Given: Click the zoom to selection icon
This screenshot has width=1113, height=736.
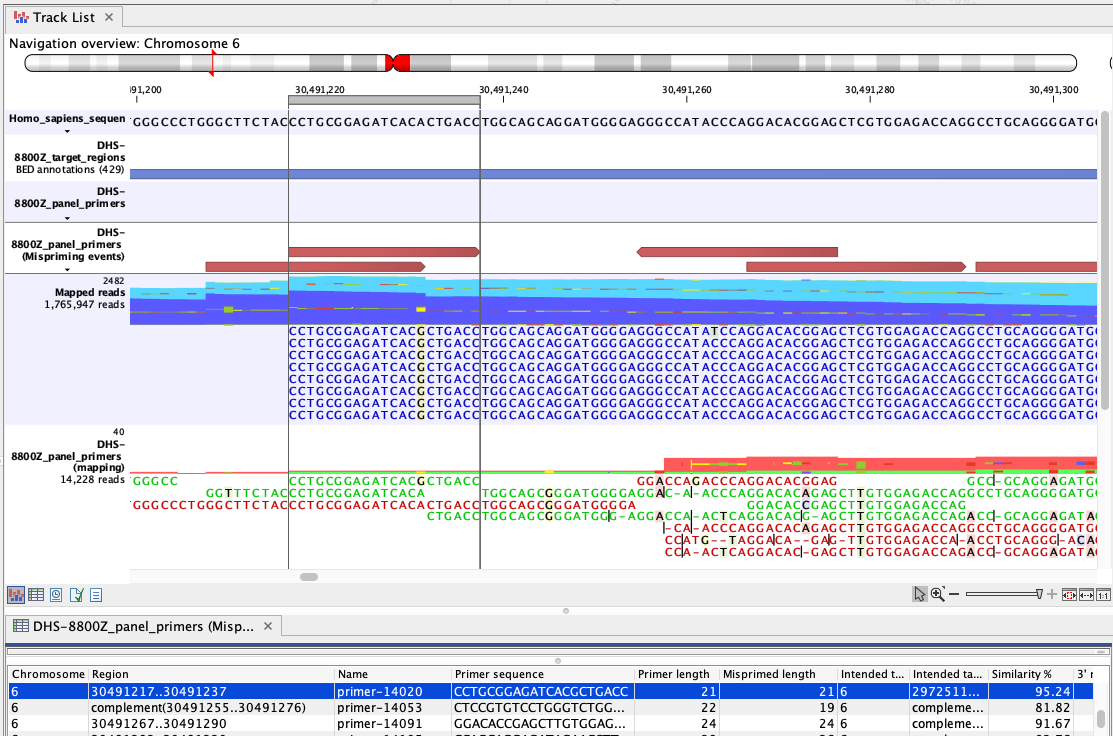Looking at the screenshot, I should [1069, 594].
